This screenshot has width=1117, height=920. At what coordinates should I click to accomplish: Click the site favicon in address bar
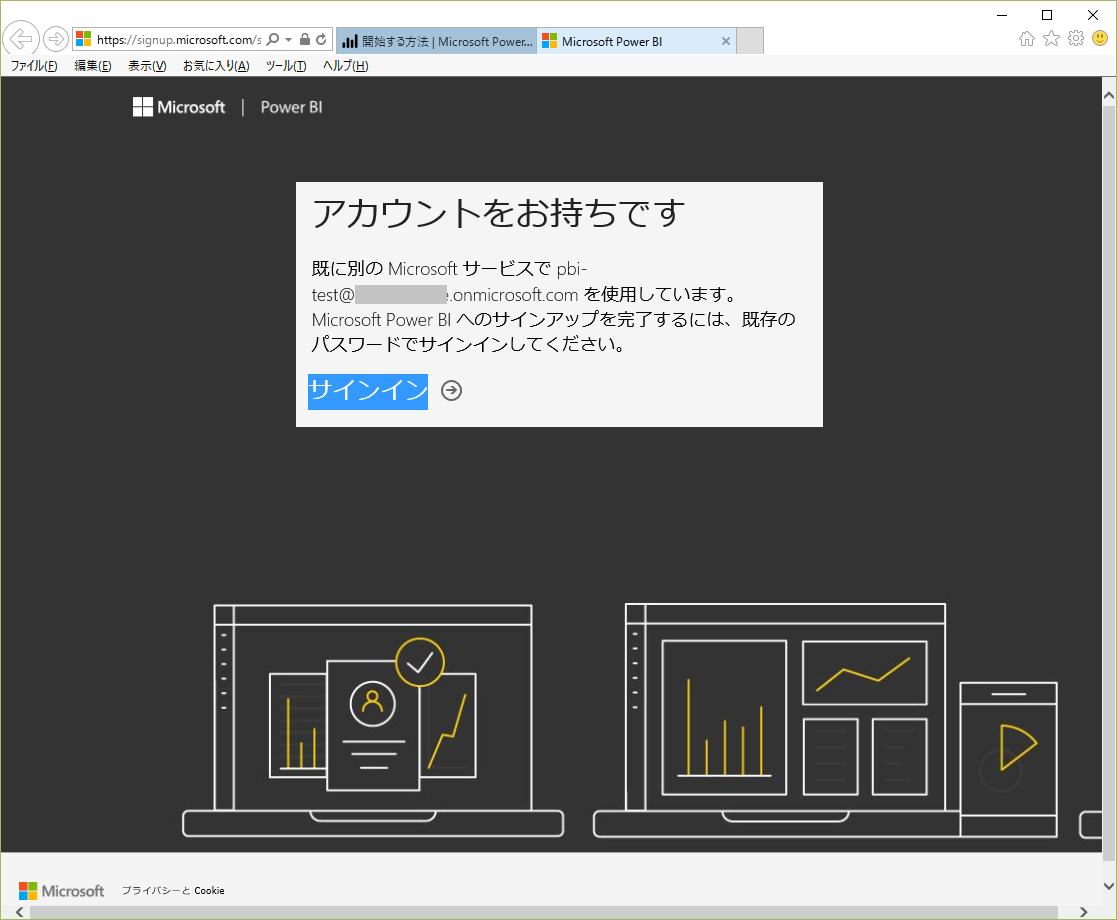tap(83, 39)
